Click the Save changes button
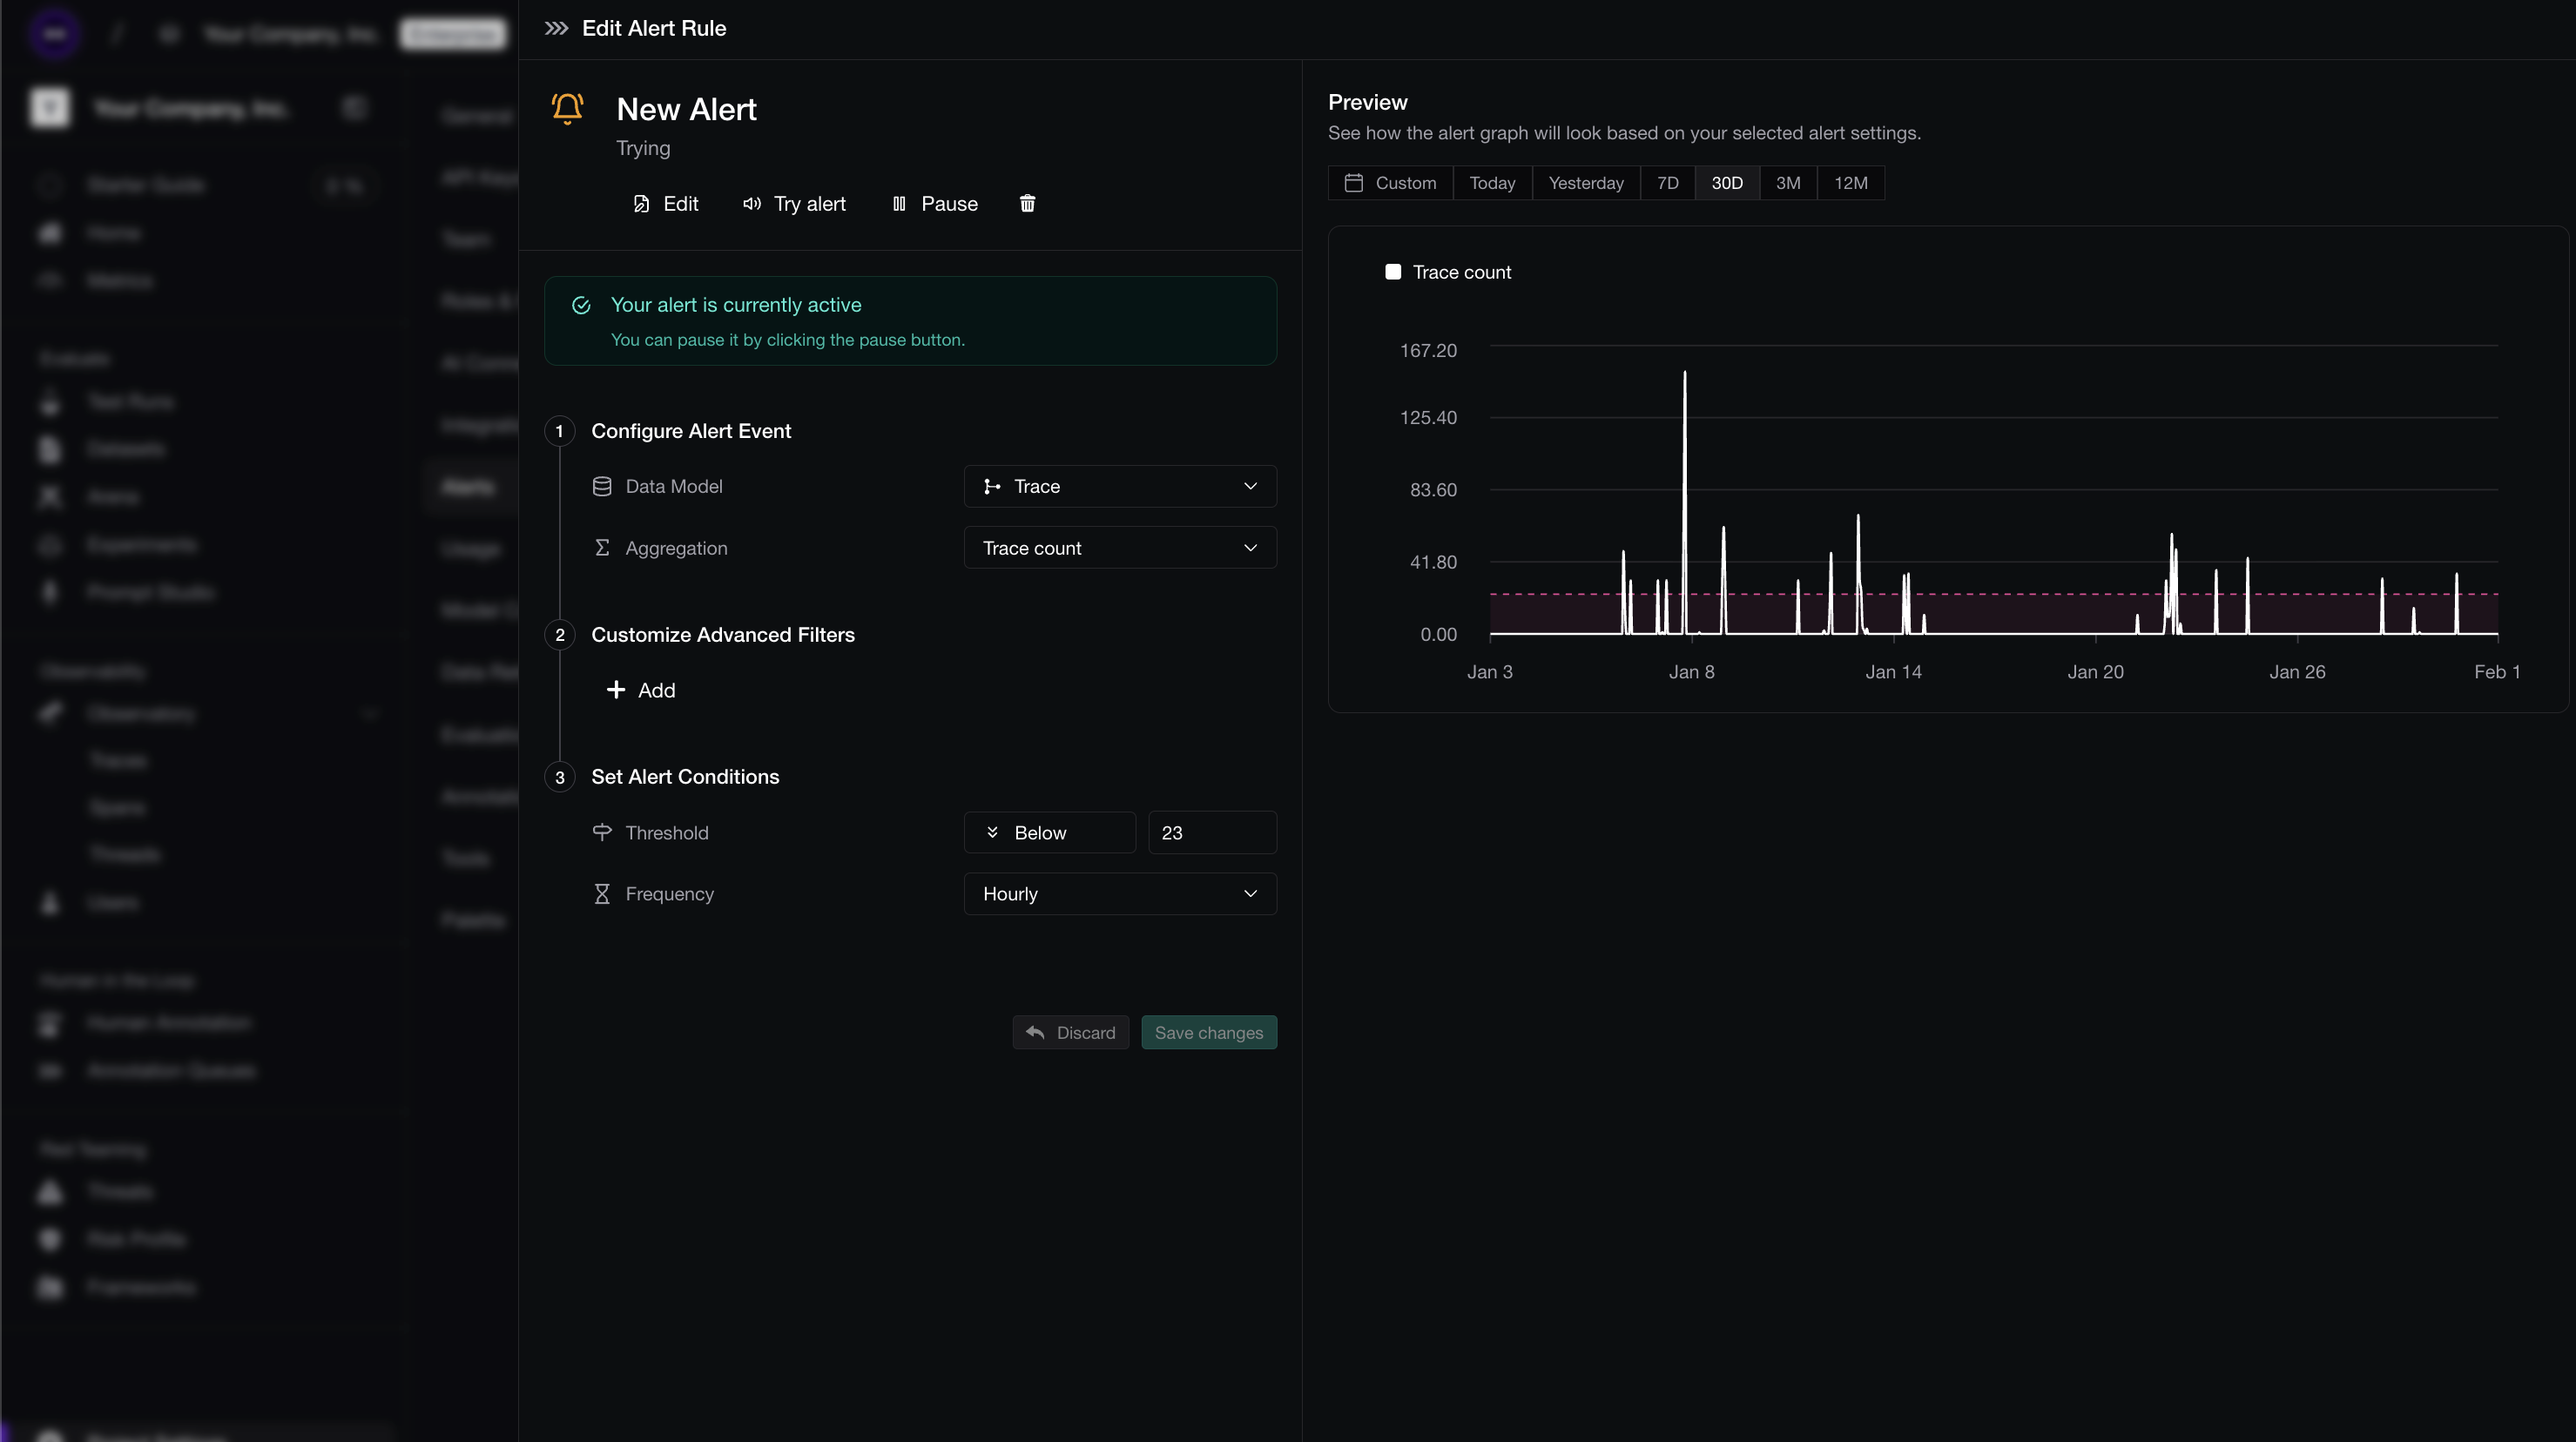Viewport: 2576px width, 1442px height. [x=1208, y=1032]
